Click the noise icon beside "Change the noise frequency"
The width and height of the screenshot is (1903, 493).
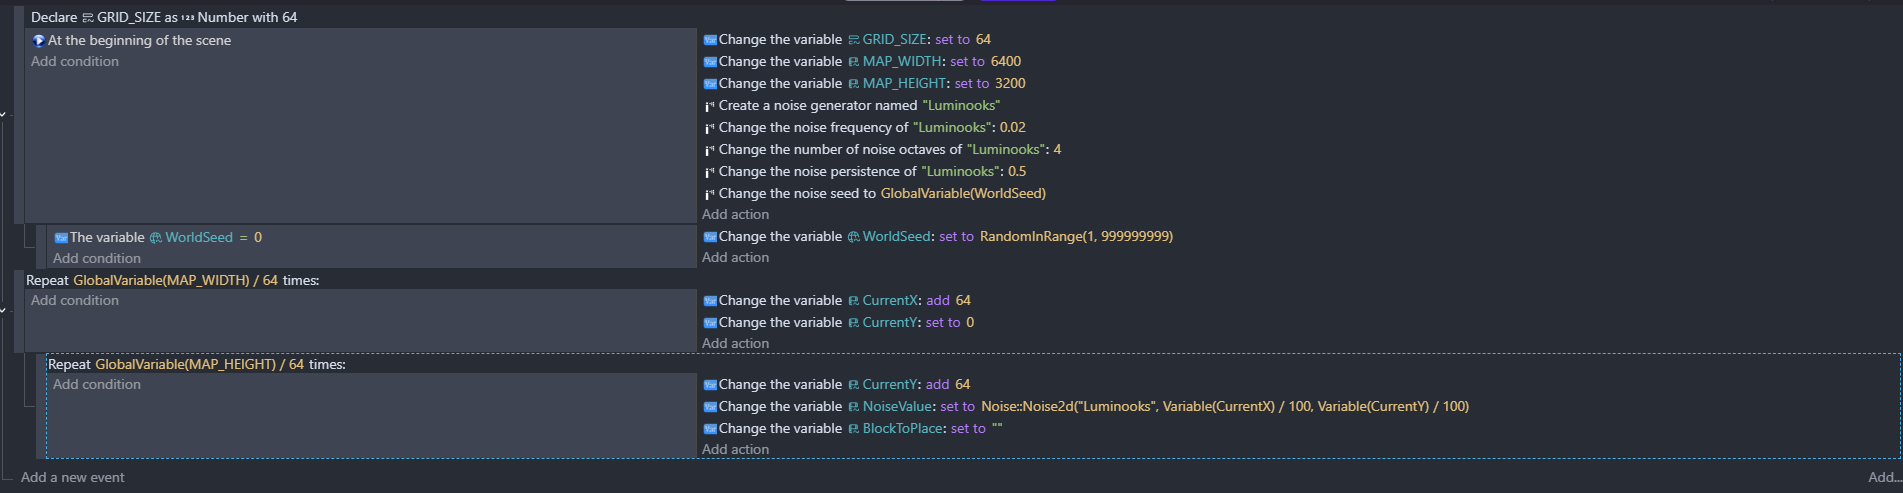pyautogui.click(x=710, y=128)
